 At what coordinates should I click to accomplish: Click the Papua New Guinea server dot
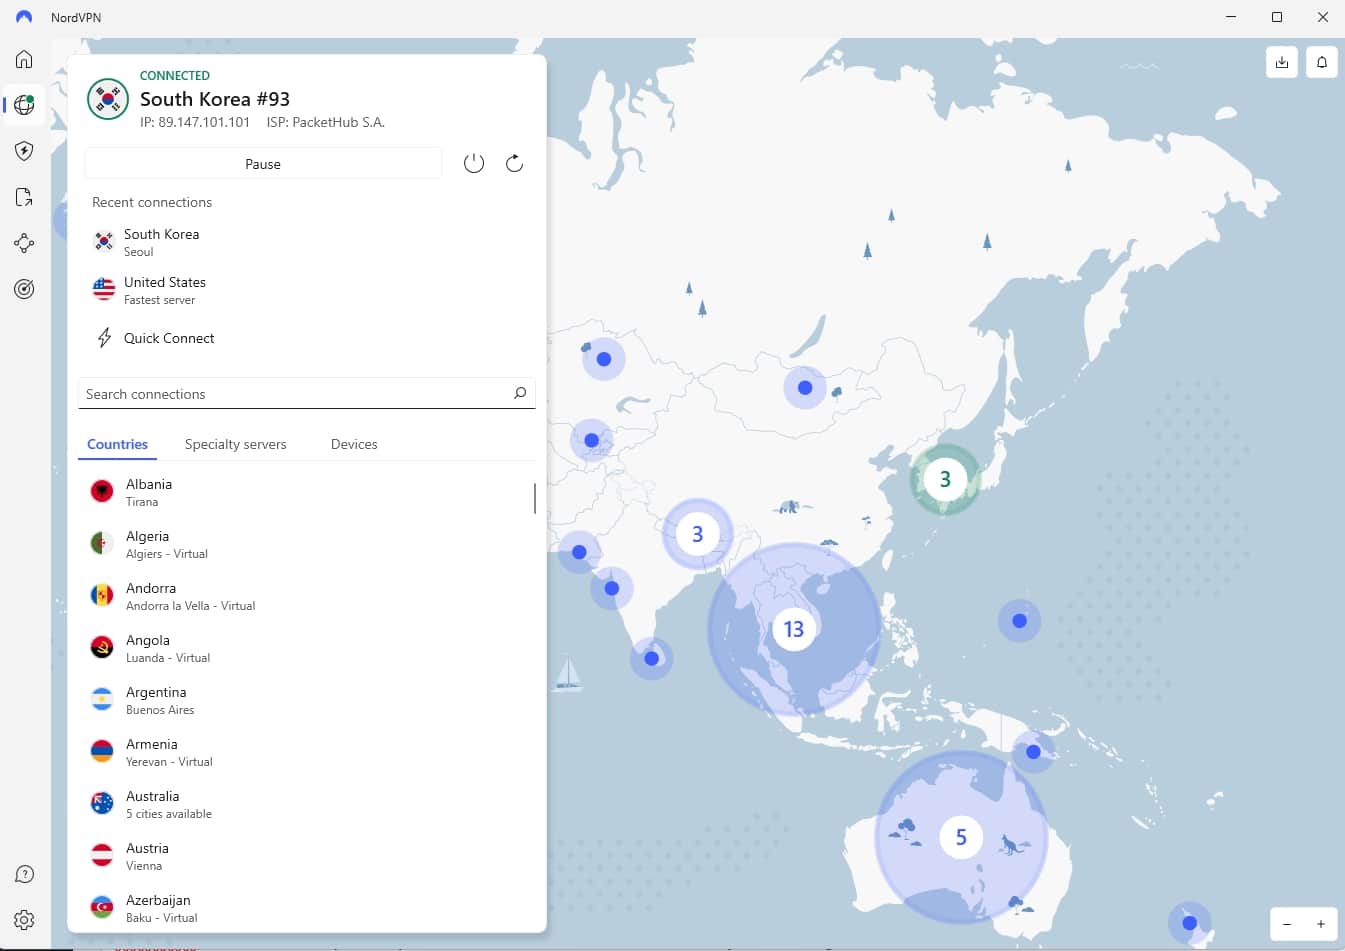pos(1033,751)
